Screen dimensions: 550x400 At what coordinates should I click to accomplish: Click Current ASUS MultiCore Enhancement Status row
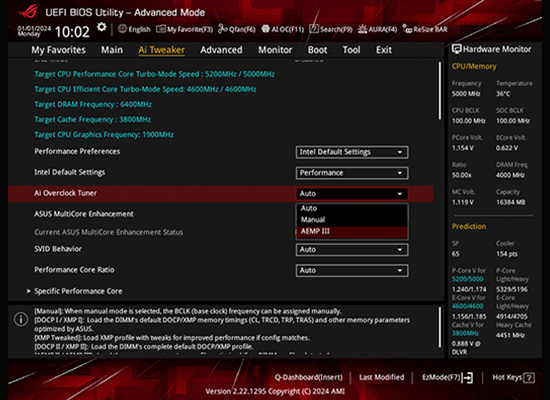coord(108,232)
